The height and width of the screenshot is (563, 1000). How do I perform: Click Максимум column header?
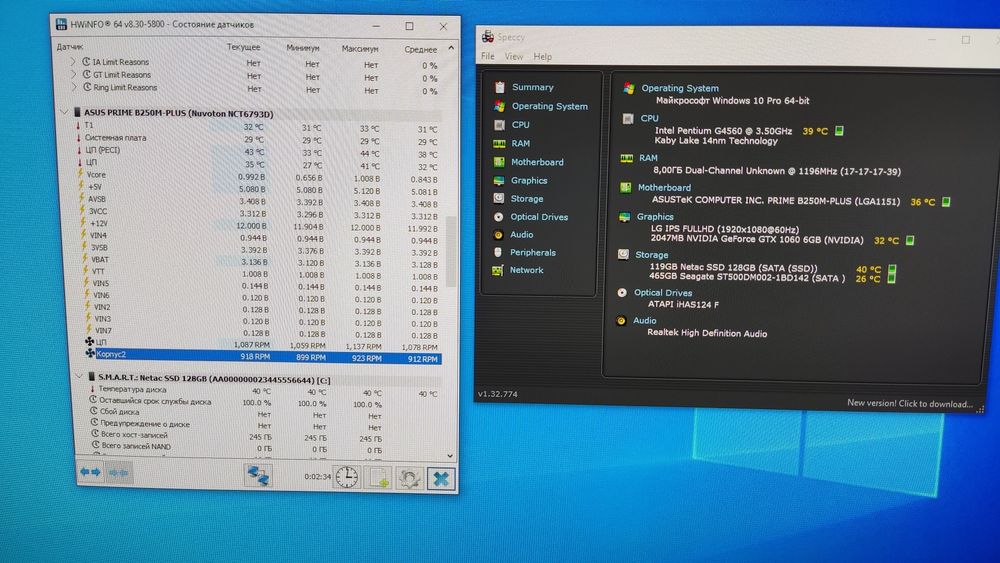[360, 48]
